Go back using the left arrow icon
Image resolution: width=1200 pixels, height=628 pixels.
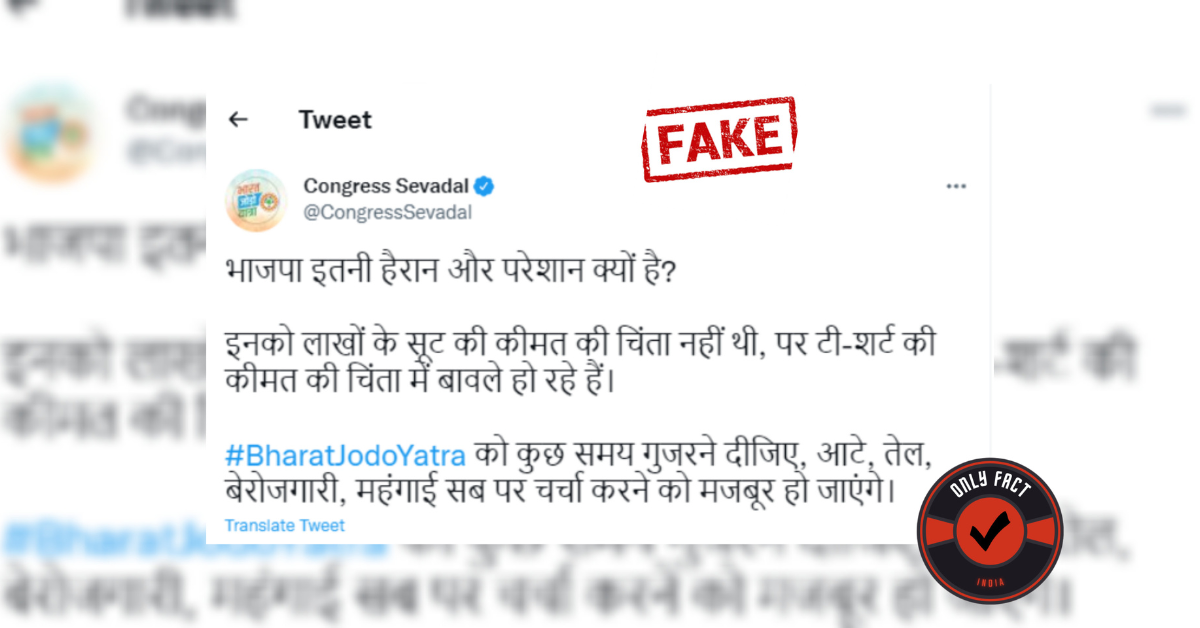tap(238, 120)
